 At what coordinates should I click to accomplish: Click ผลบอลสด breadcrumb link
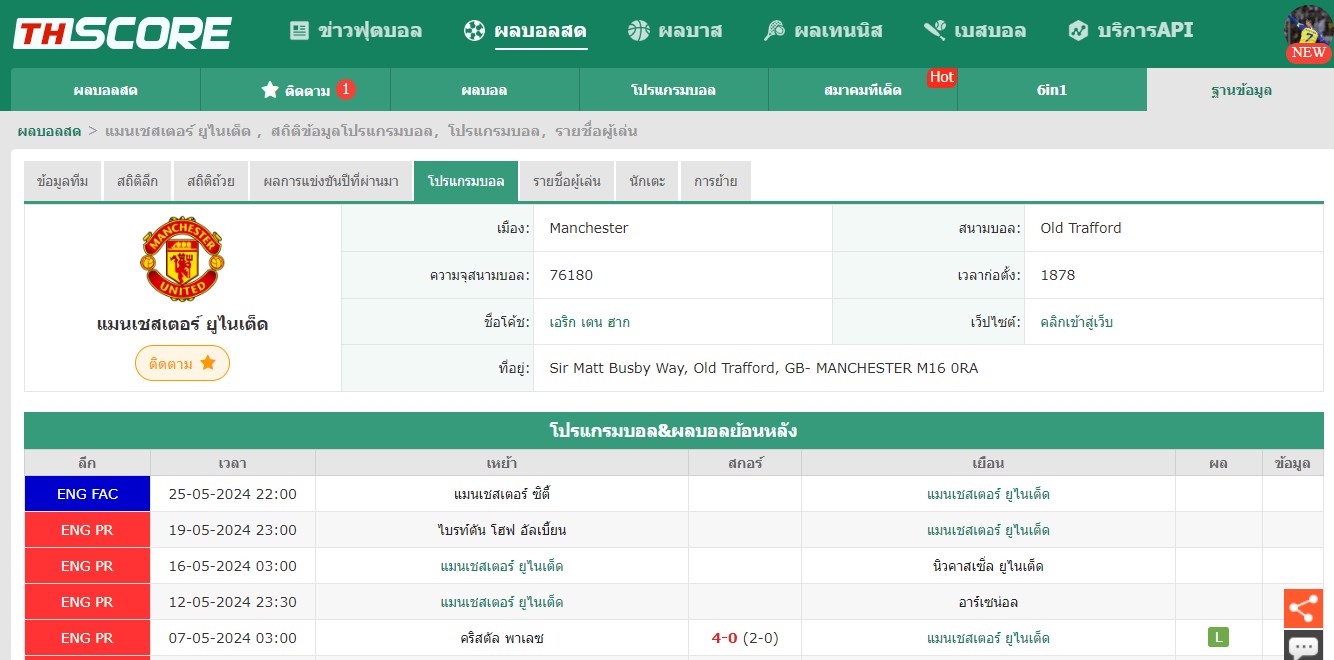click(49, 131)
